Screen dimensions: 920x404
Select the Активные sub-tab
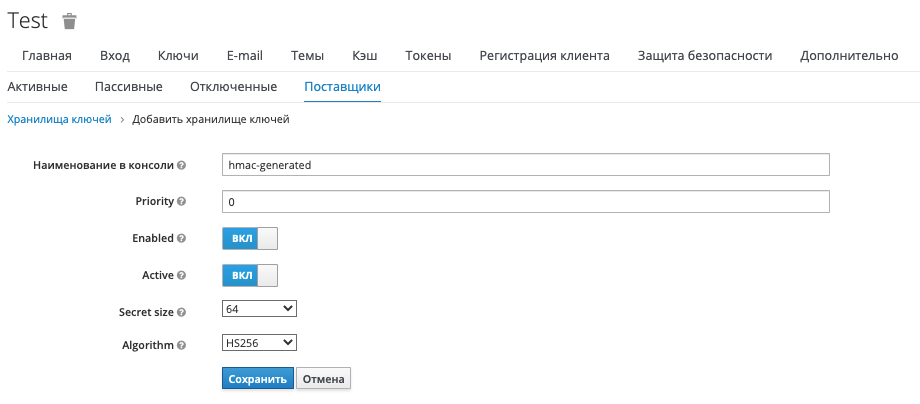(x=37, y=87)
